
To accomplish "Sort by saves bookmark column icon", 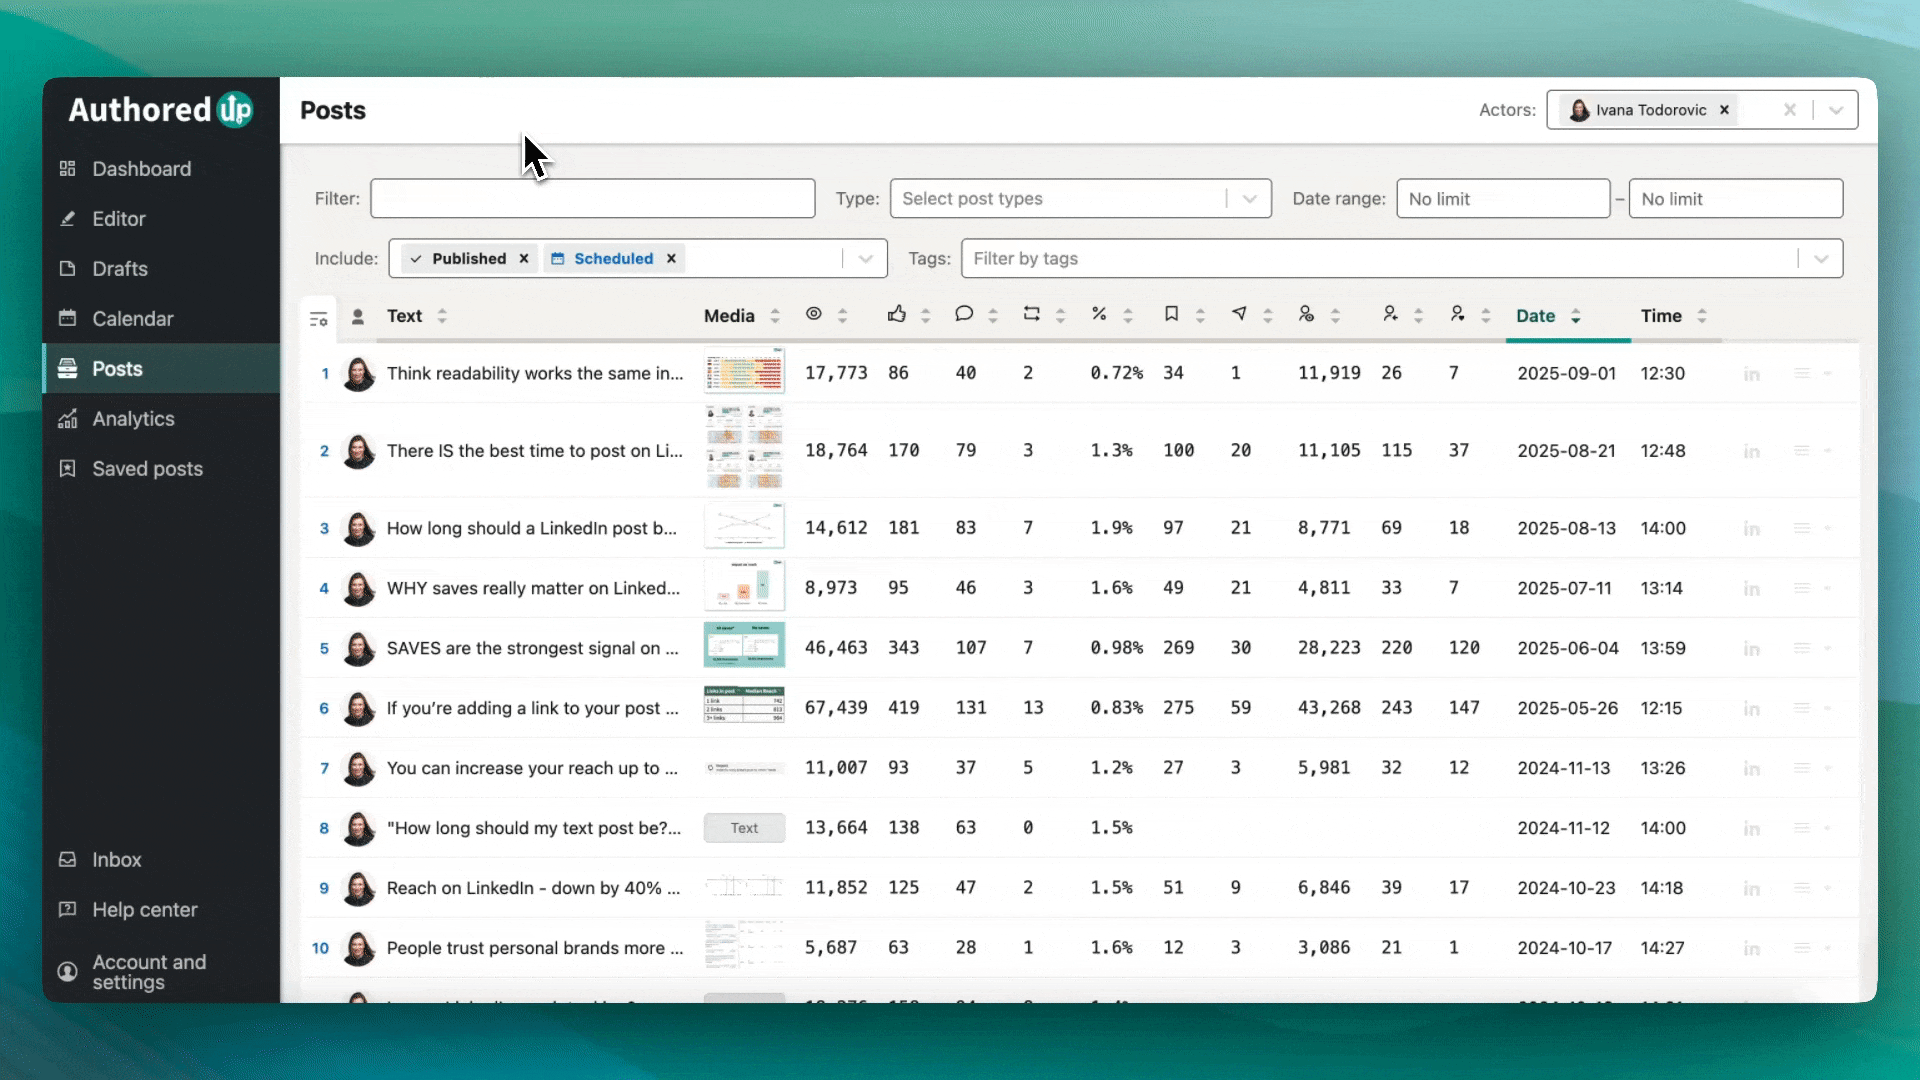I will tap(1171, 315).
